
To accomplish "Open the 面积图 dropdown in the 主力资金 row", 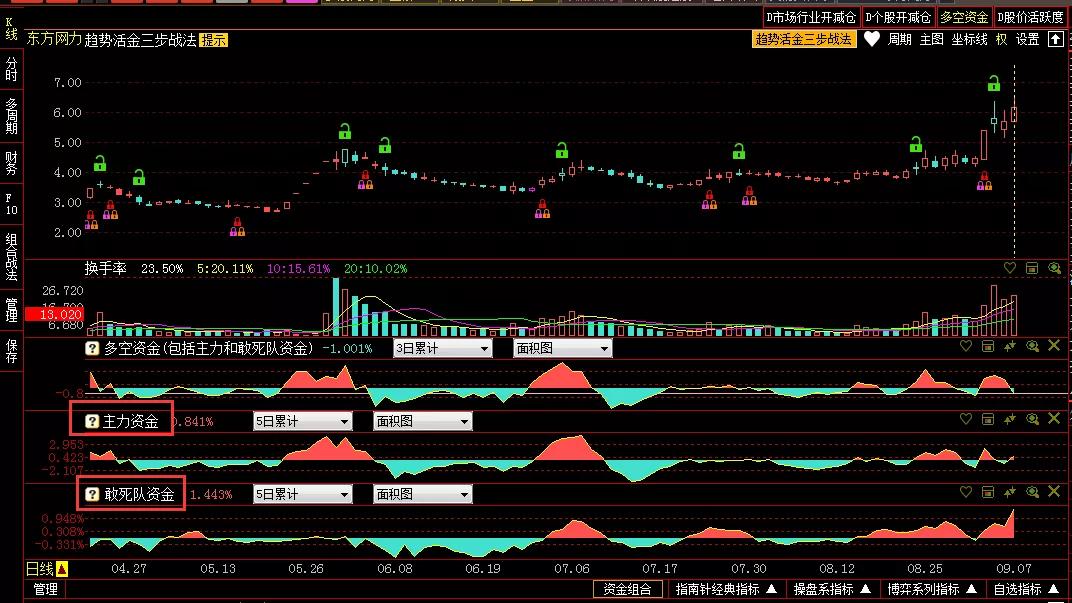I will pos(423,421).
